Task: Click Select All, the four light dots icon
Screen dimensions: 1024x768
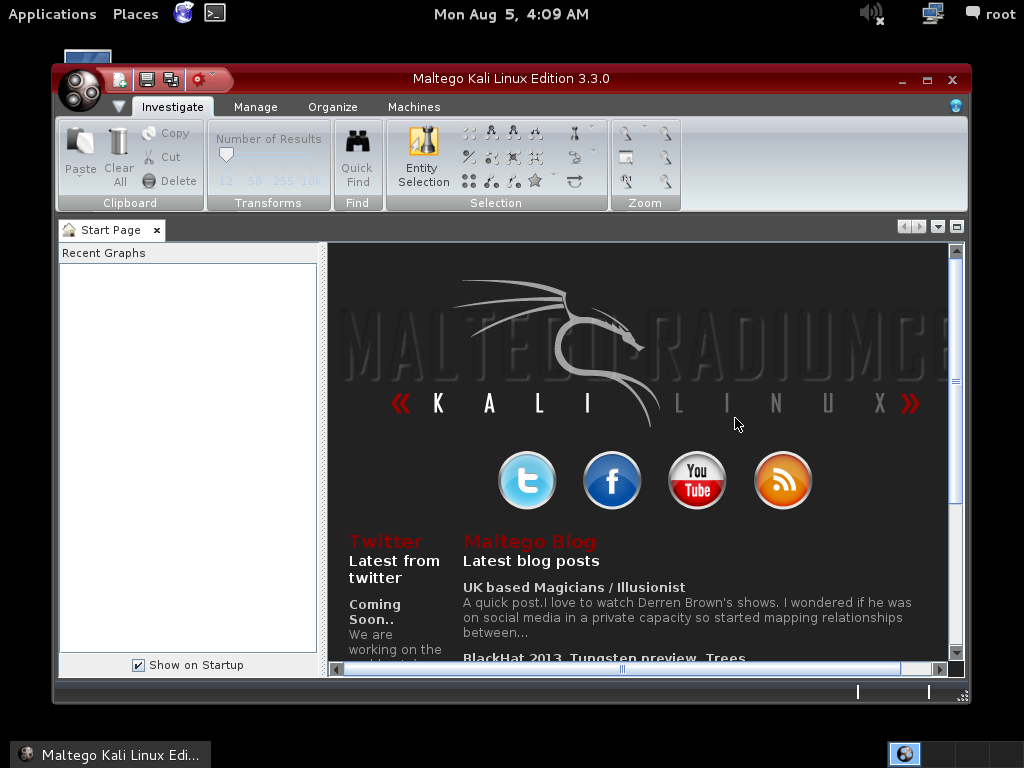Action: coord(469,134)
